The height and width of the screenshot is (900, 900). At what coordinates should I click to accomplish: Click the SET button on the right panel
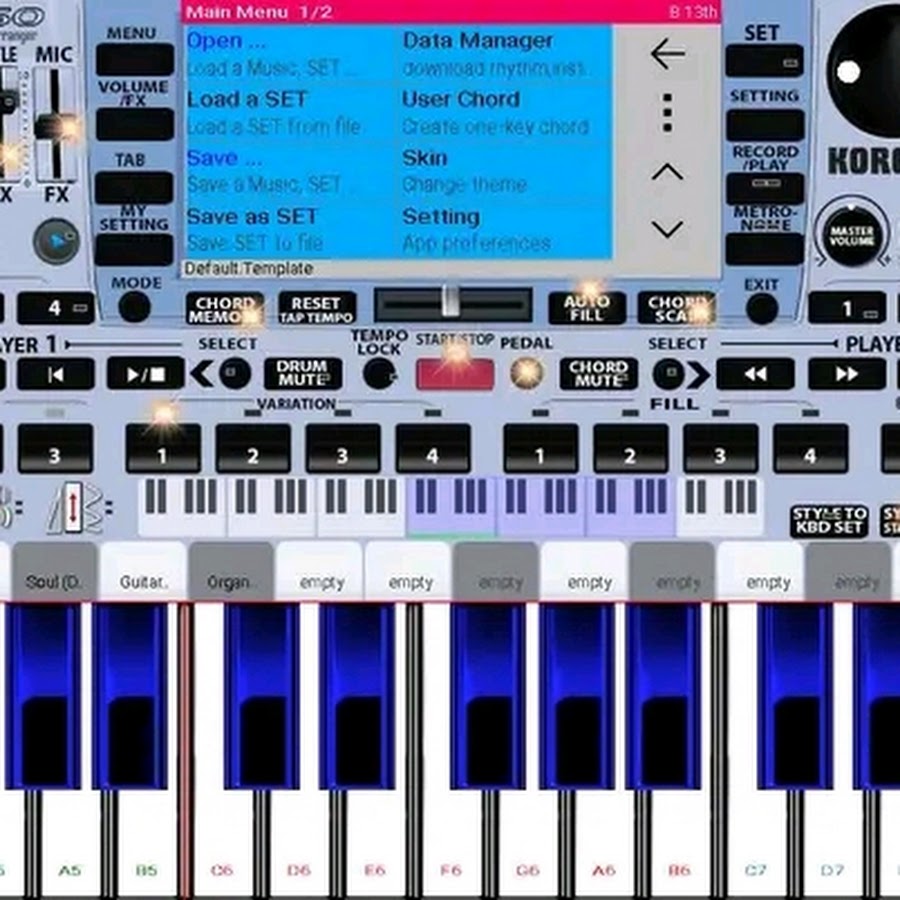coord(765,61)
